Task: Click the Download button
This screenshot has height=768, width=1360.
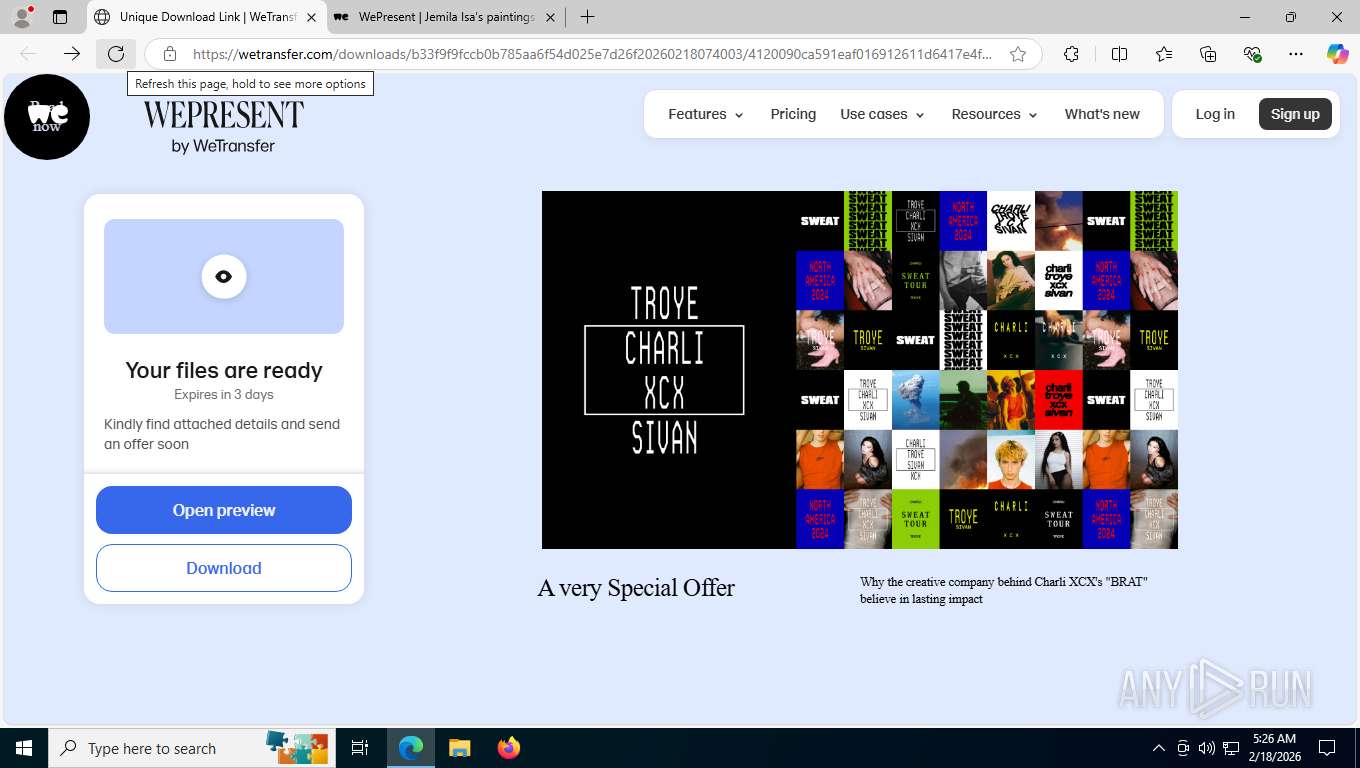Action: coord(224,568)
